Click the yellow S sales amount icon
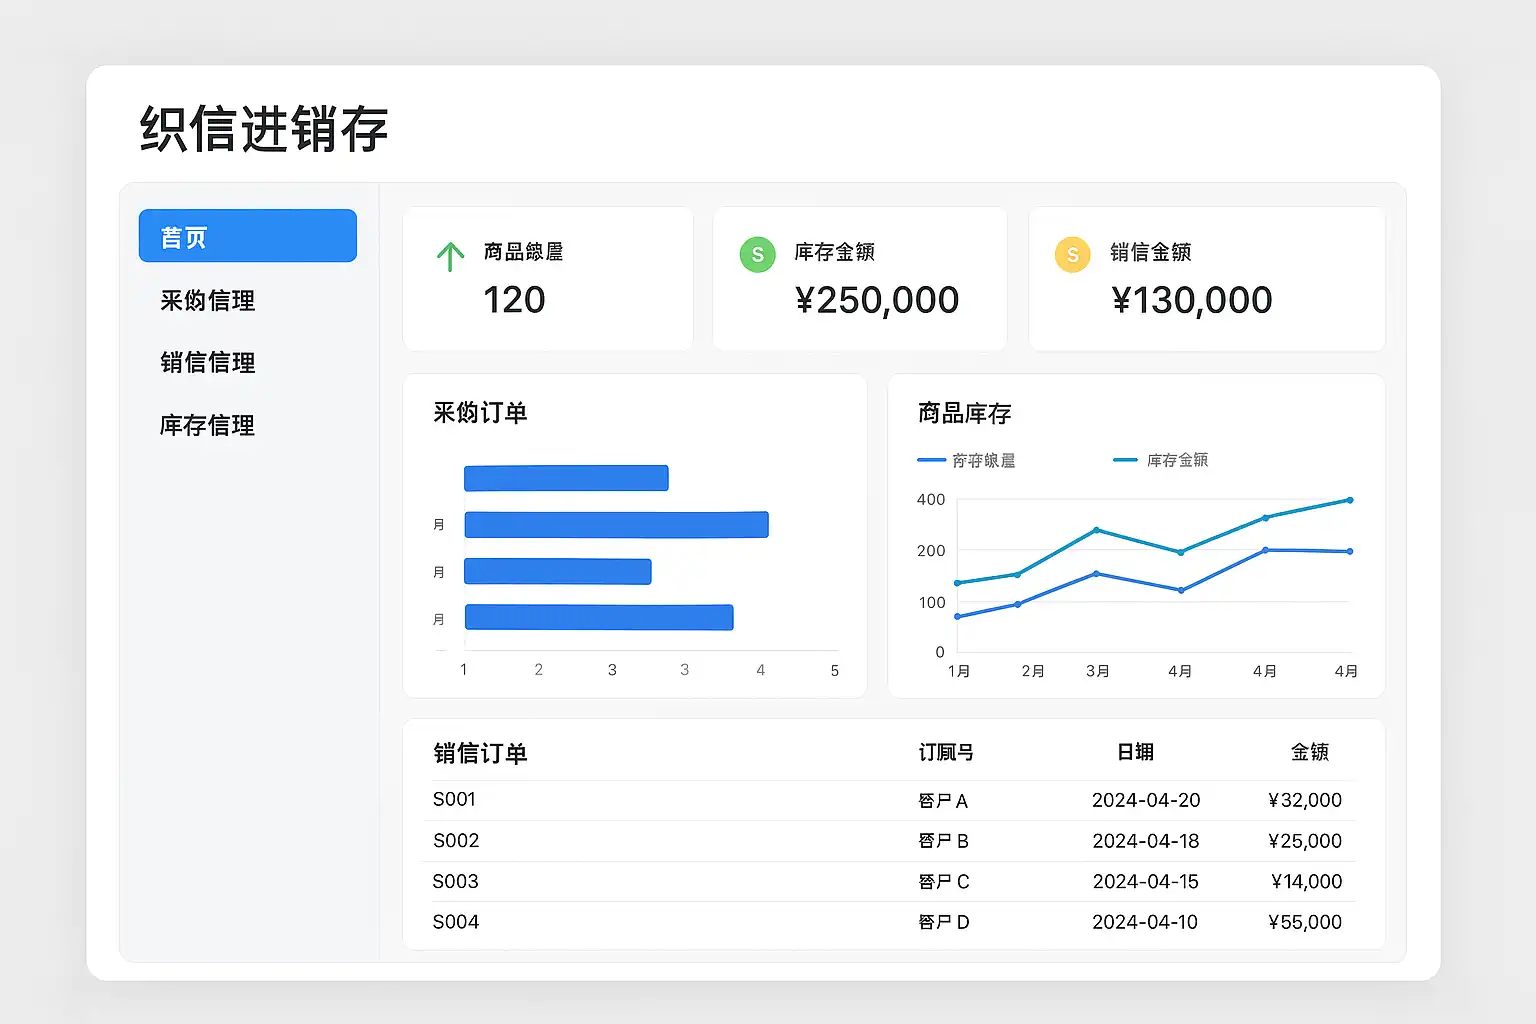1536x1024 pixels. pos(1072,254)
